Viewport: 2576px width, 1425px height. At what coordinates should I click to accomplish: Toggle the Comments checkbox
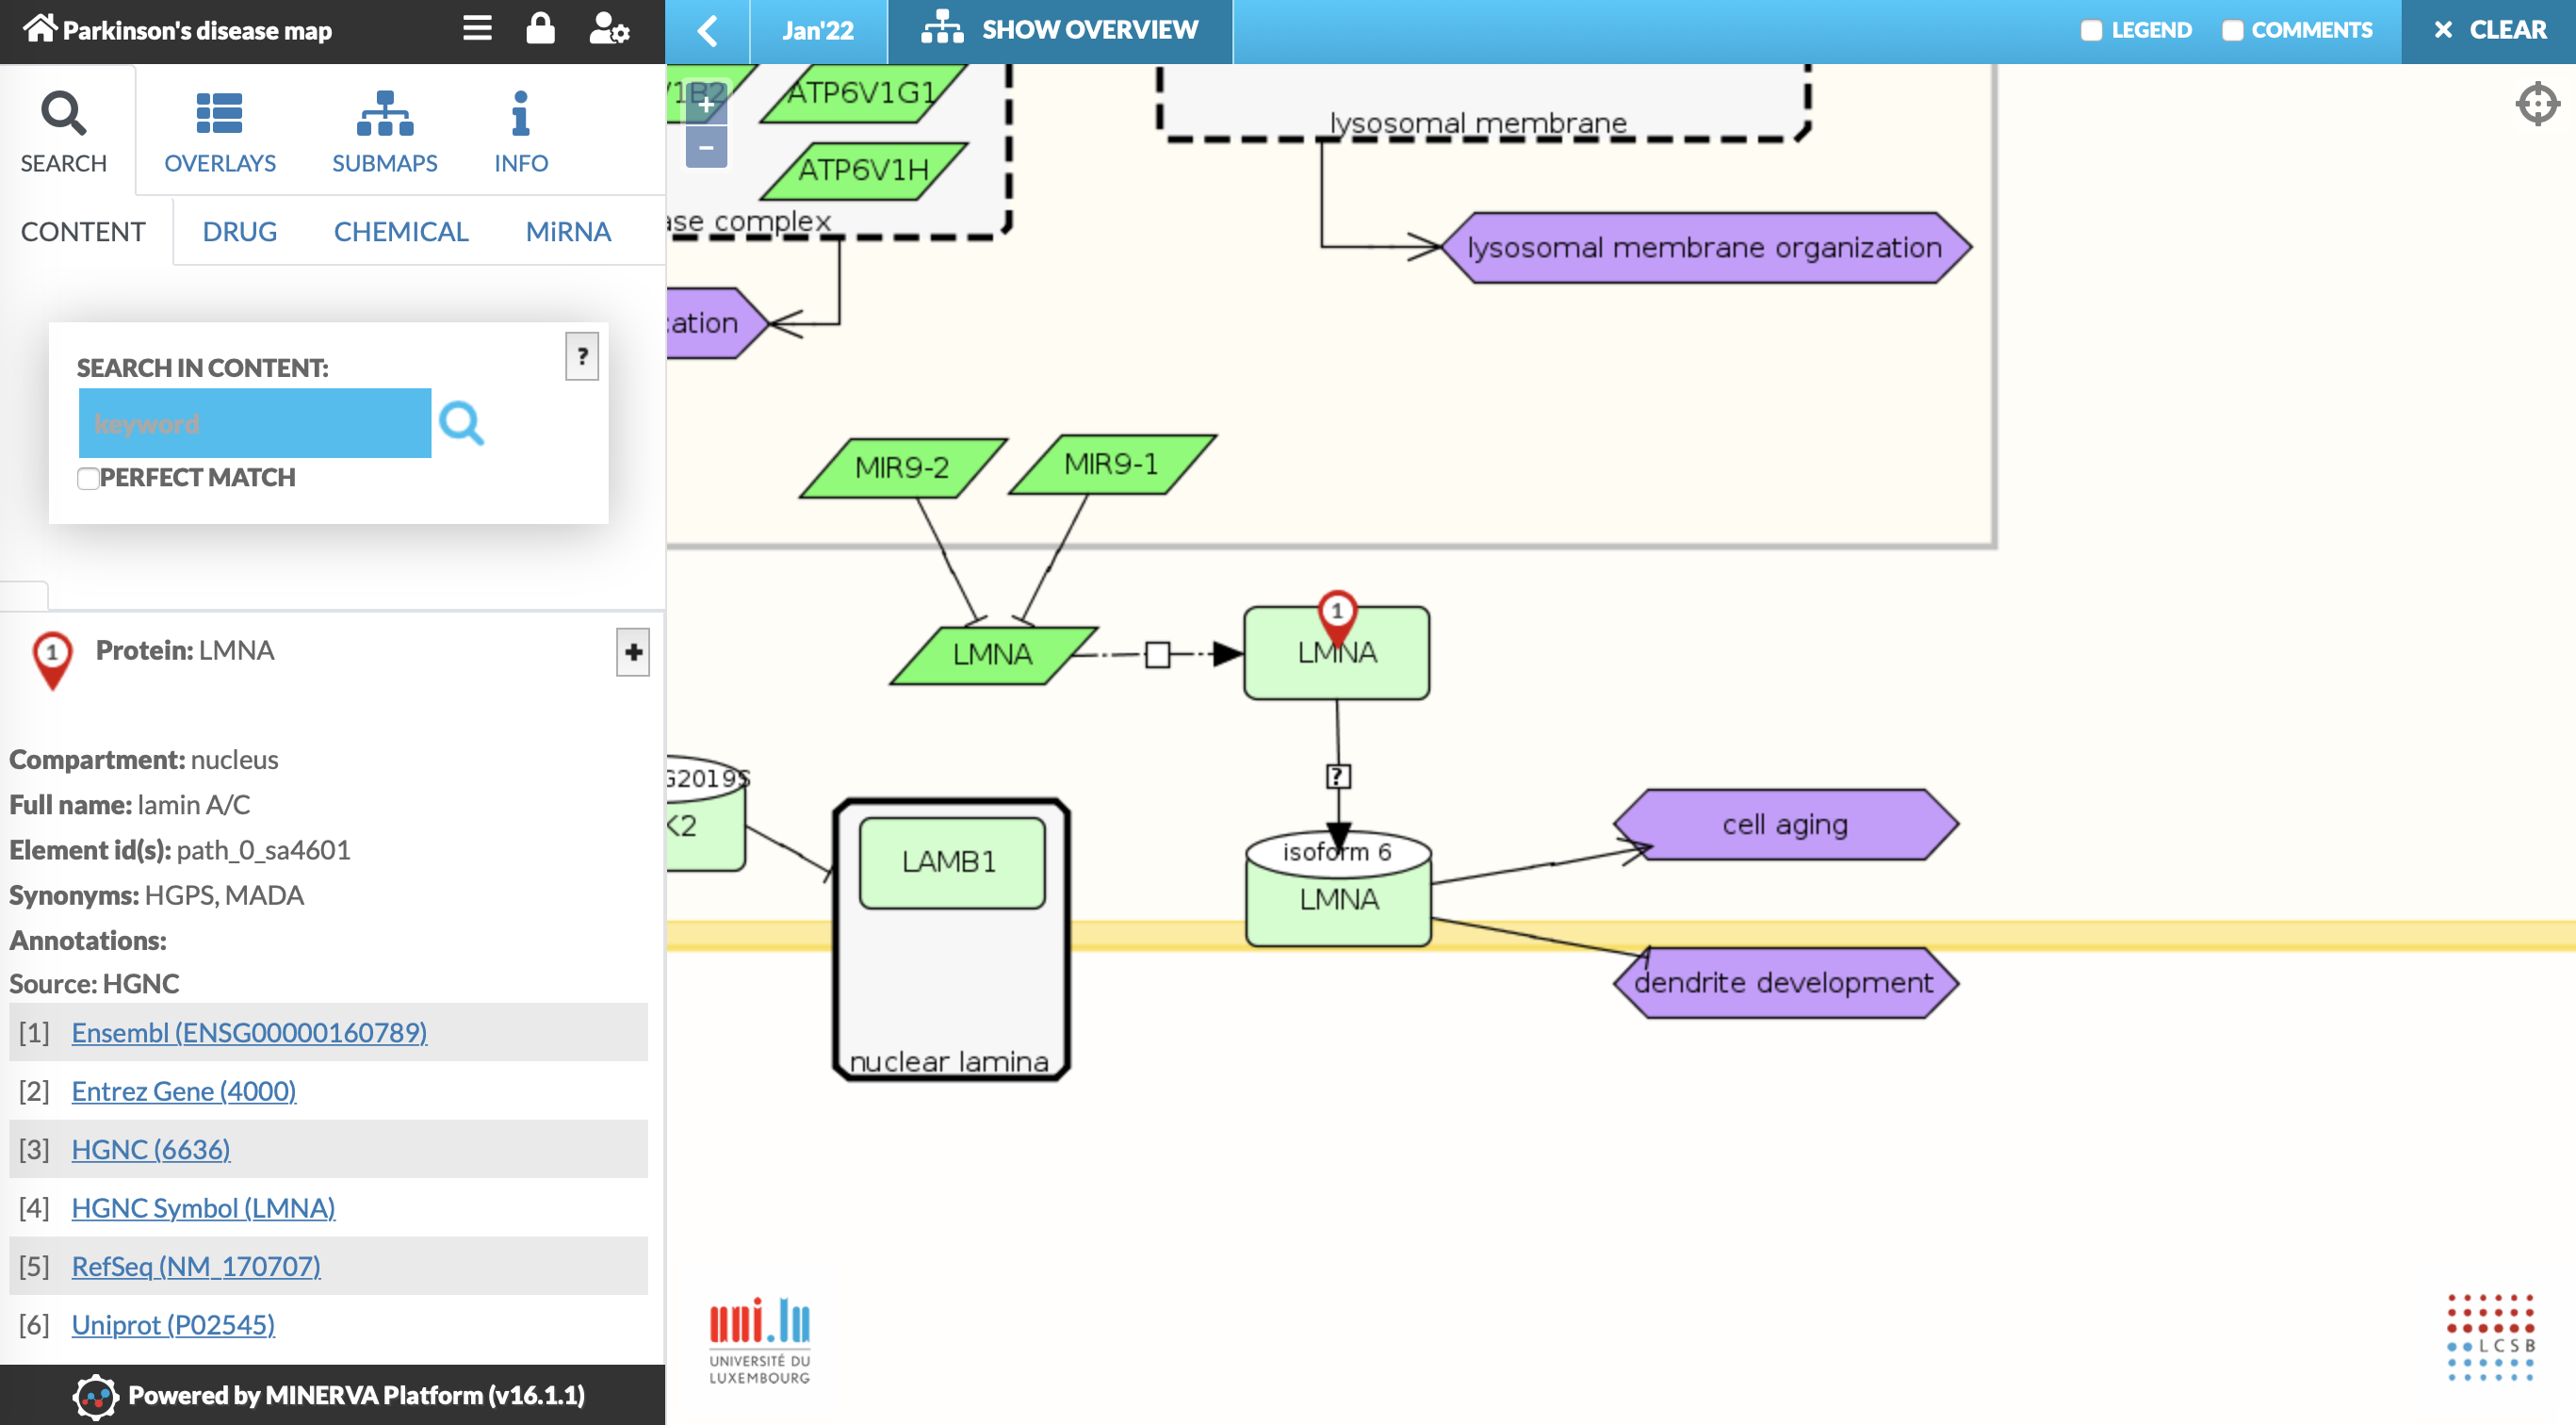(x=2232, y=30)
